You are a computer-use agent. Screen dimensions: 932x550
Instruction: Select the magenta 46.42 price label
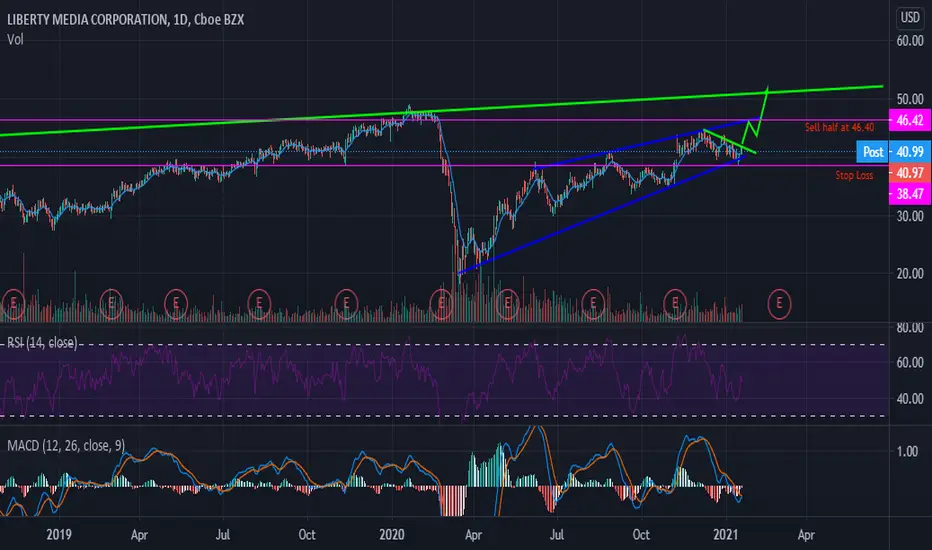[x=909, y=120]
